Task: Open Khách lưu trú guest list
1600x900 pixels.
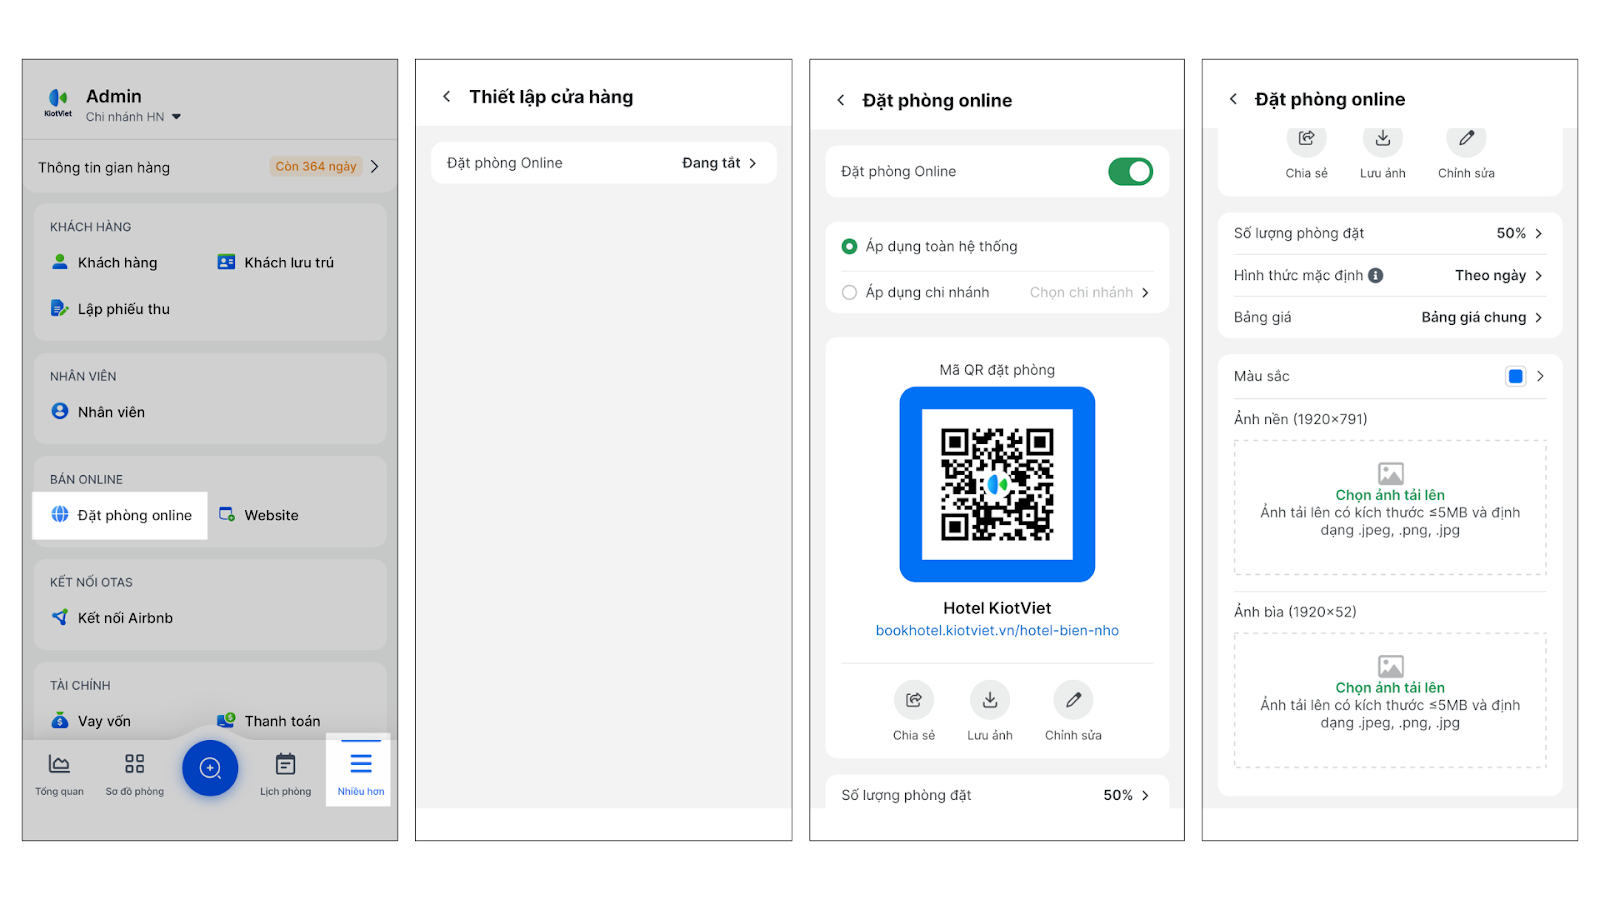Action: 276,262
